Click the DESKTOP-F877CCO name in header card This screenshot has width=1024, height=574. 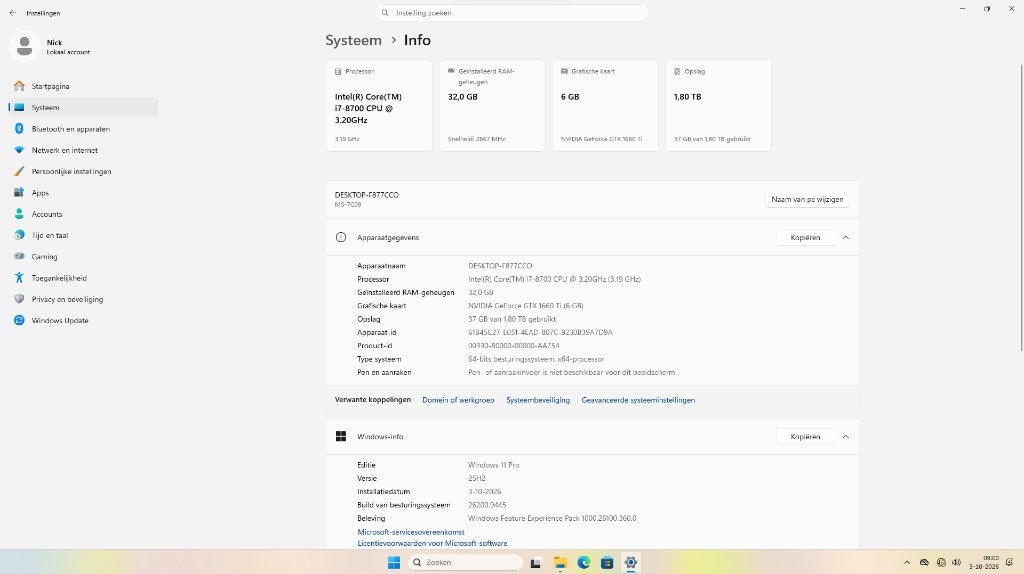366,195
